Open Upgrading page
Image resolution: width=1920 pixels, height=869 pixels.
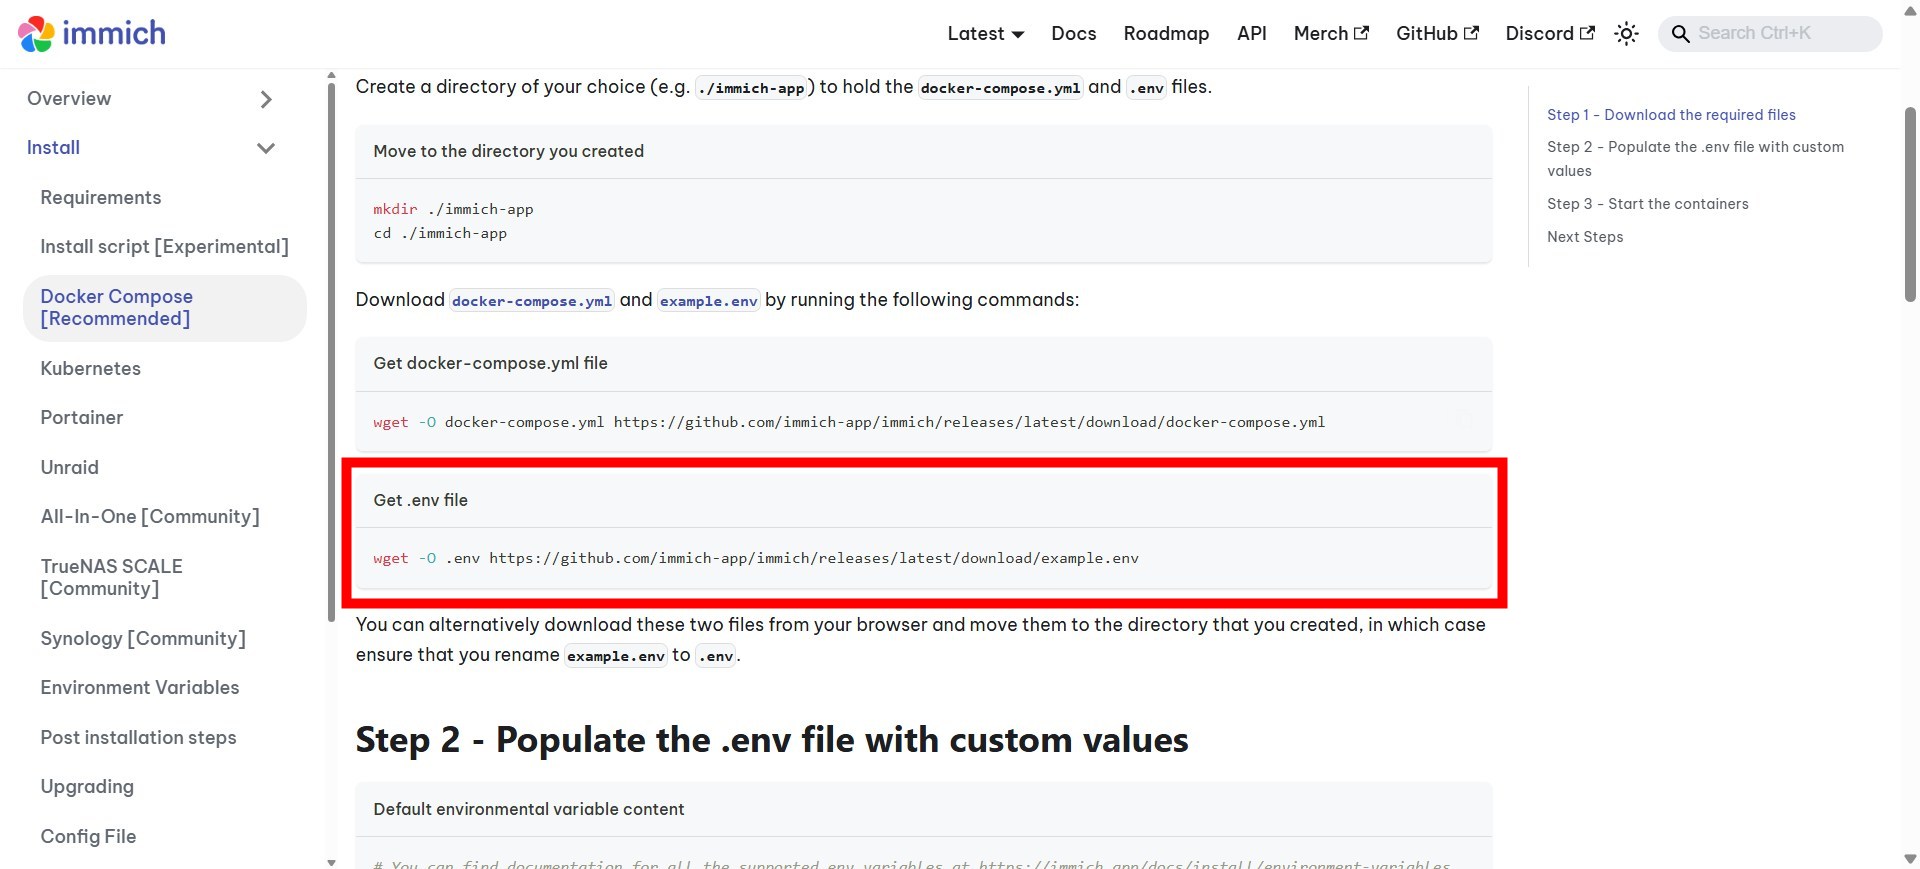[x=87, y=787]
